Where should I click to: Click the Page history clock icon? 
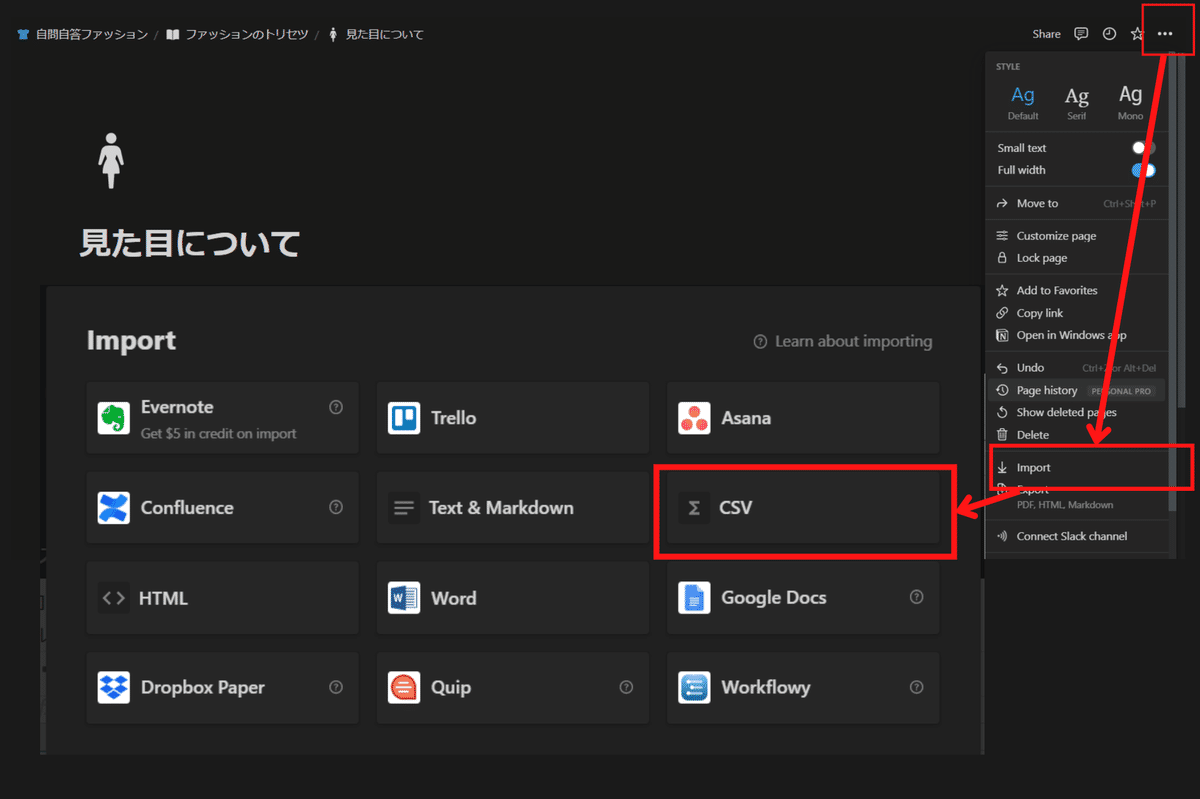pos(1002,390)
